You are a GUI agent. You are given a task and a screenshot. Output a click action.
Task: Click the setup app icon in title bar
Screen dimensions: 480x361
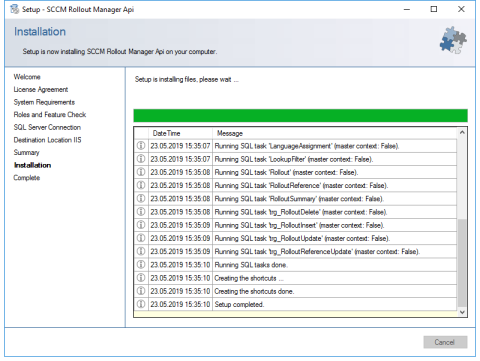coord(14,9)
